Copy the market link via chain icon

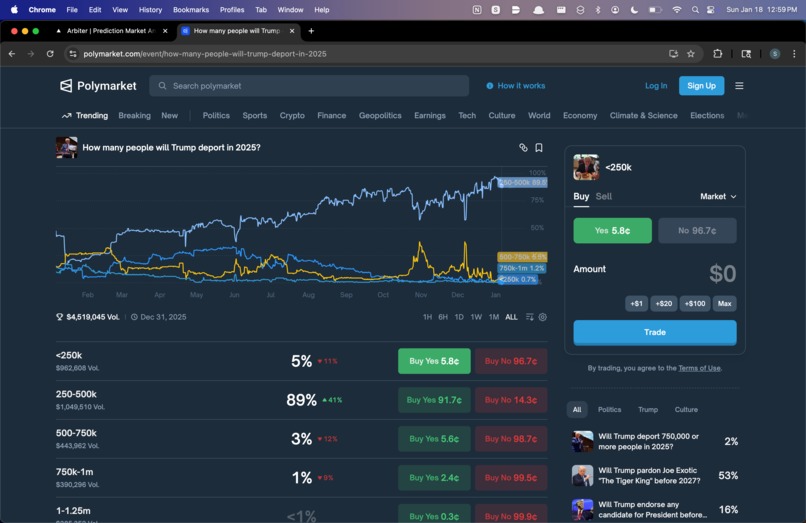click(523, 148)
